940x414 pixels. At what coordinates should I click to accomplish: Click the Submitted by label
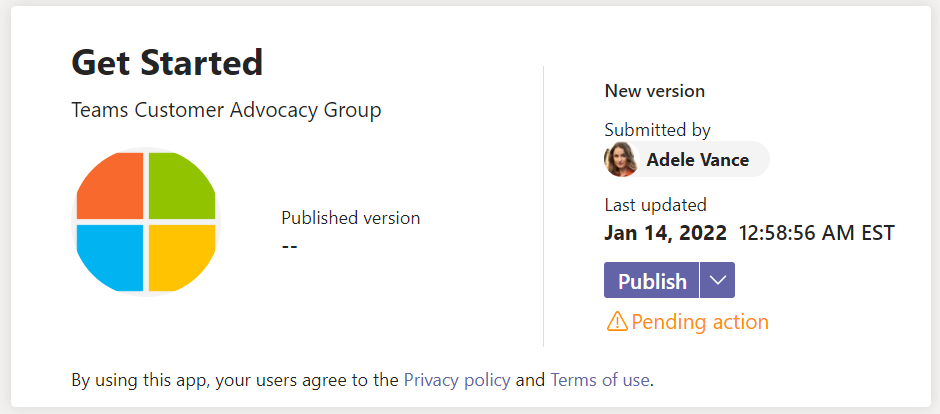click(x=657, y=129)
